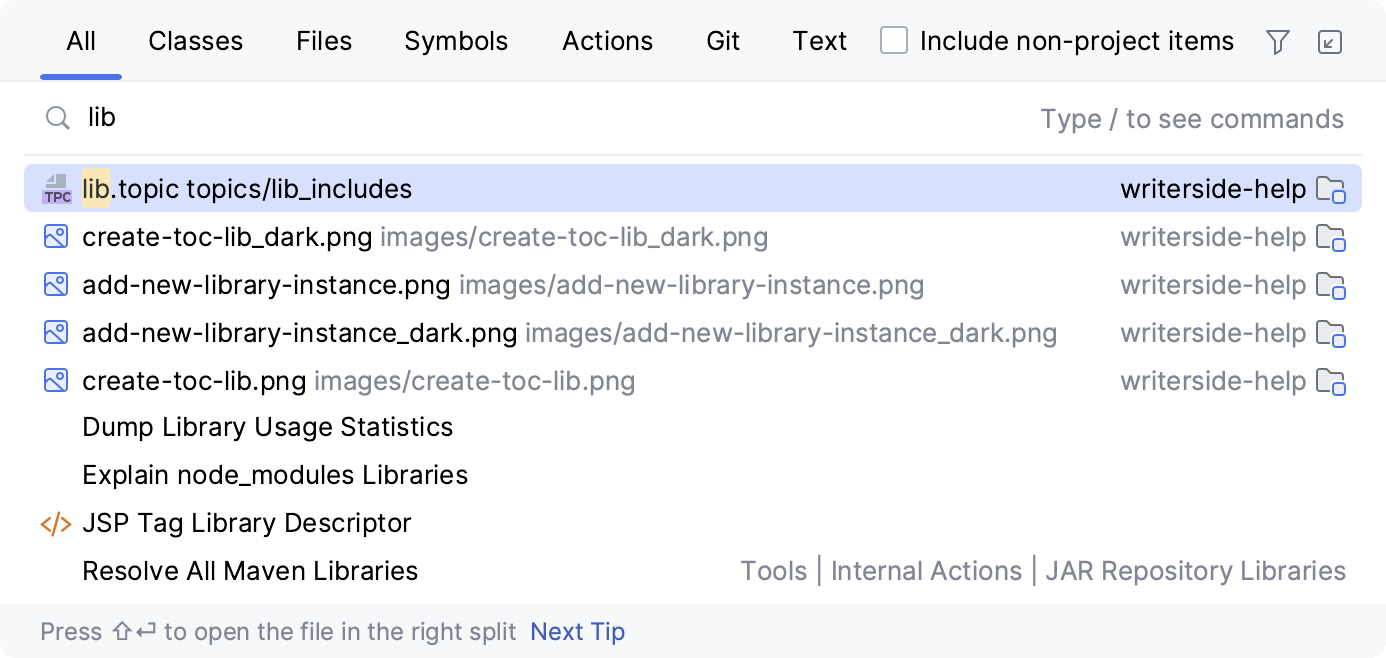Click the magnifier search icon
Screen dimensions: 1386x658
click(57, 119)
